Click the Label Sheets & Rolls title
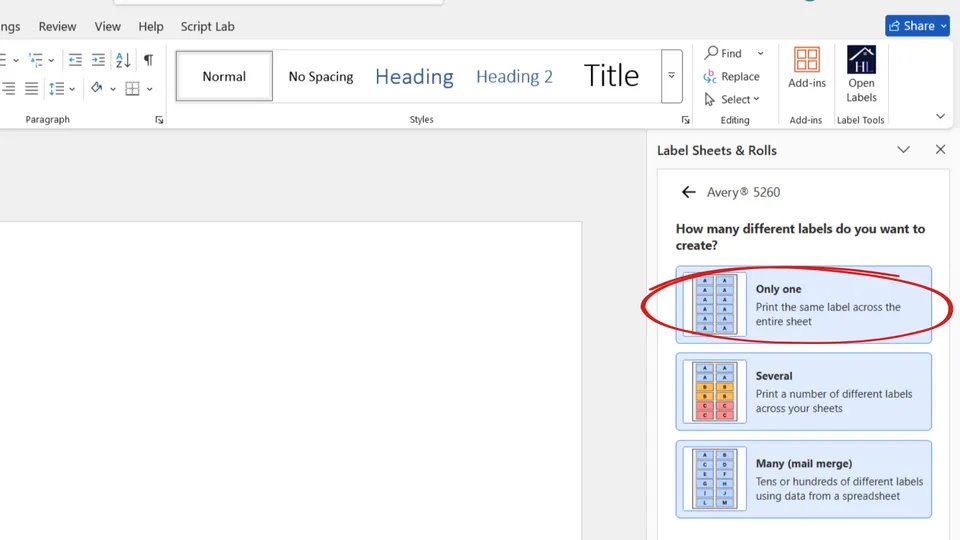This screenshot has height=540, width=960. pos(716,151)
